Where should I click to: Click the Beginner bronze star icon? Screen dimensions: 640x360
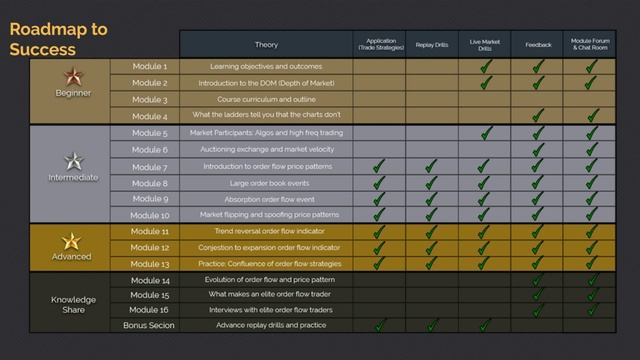73,76
